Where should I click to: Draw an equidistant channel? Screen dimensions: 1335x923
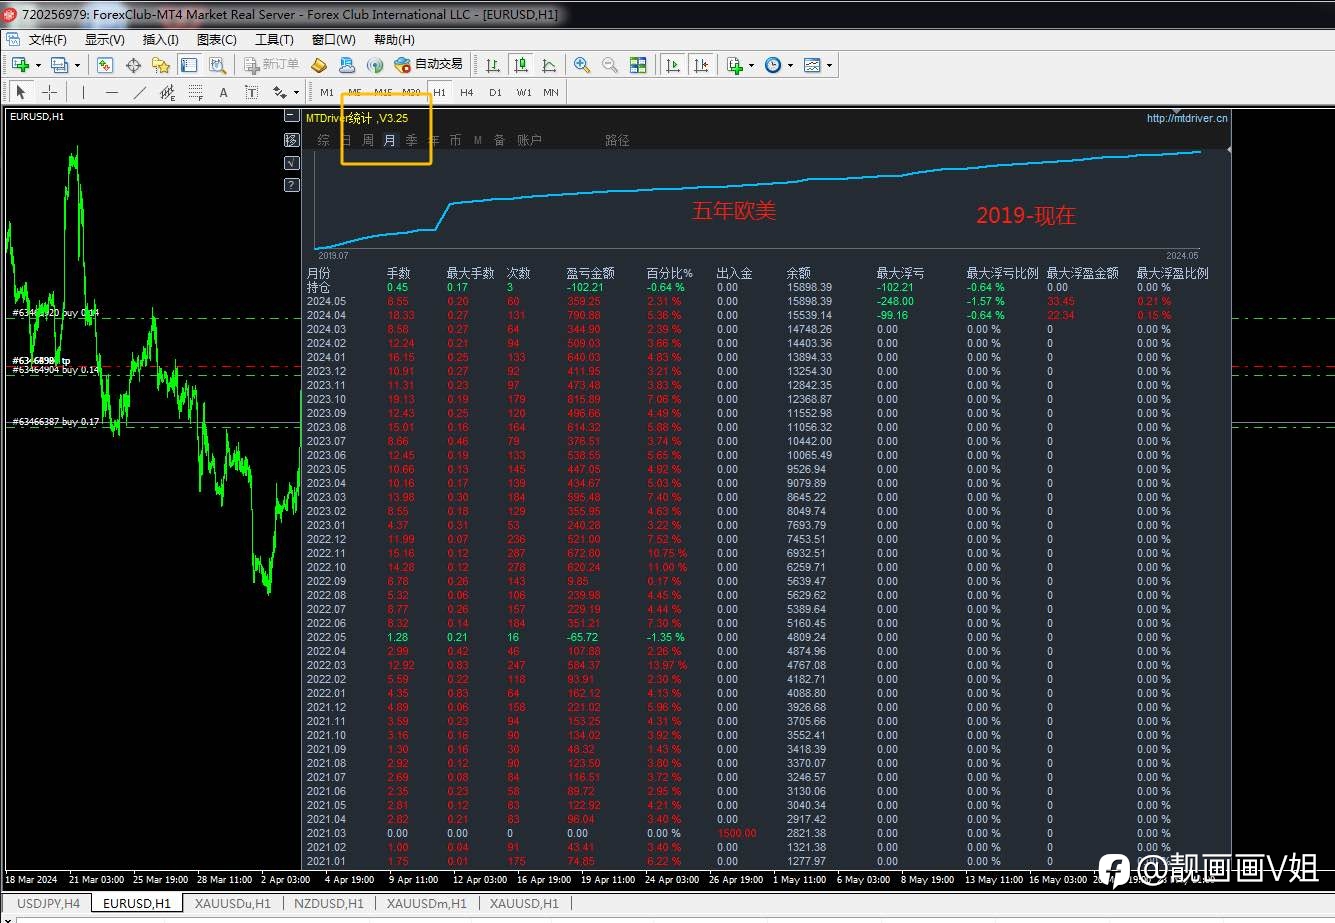point(167,92)
